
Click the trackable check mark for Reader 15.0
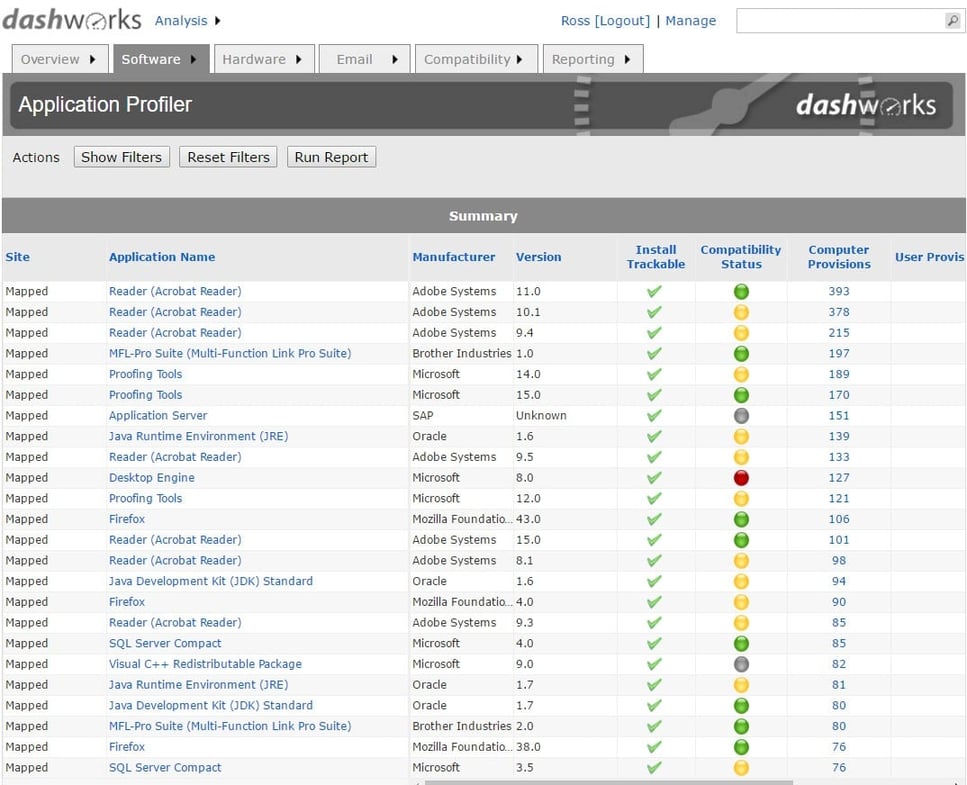click(x=654, y=540)
